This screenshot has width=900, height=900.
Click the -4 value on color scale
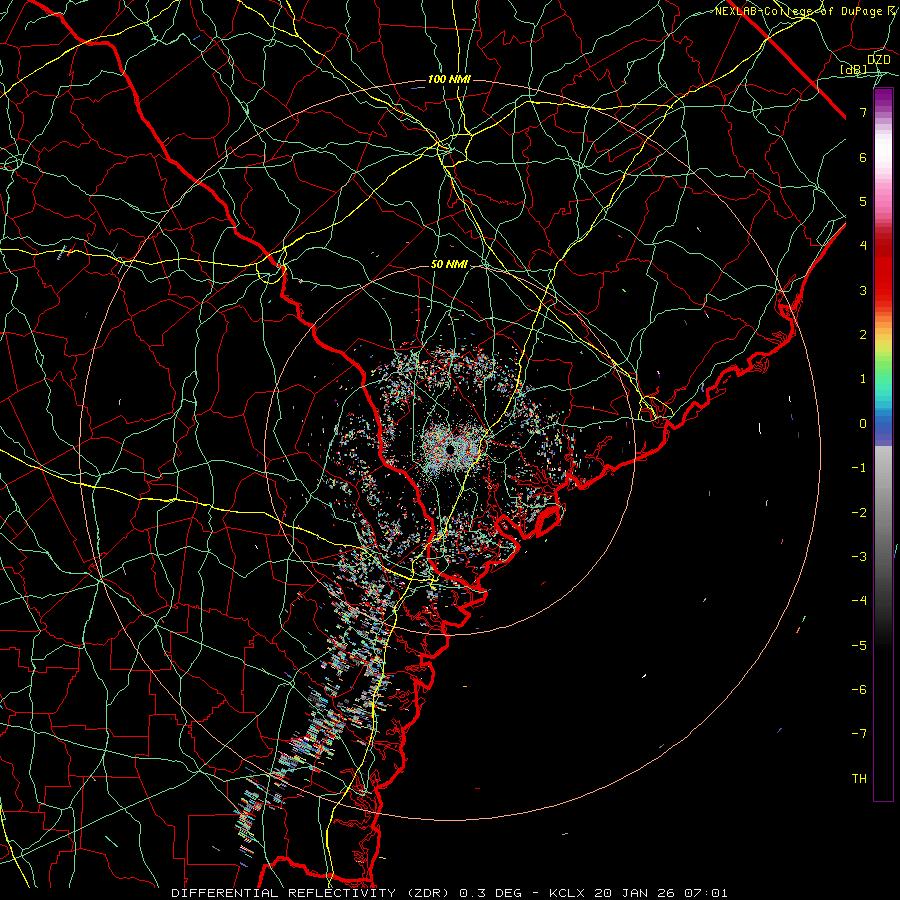[x=859, y=601]
